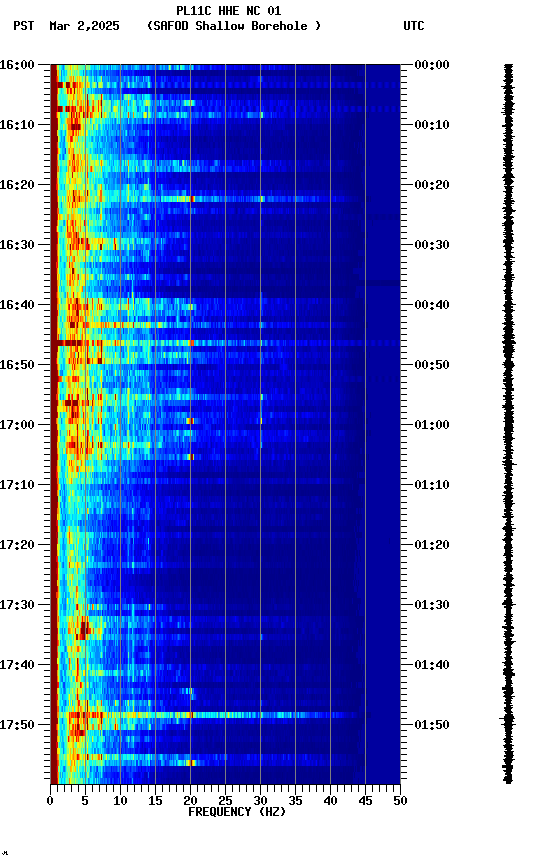Click the 00:50 UTC time label
552x864 pixels.
(432, 365)
